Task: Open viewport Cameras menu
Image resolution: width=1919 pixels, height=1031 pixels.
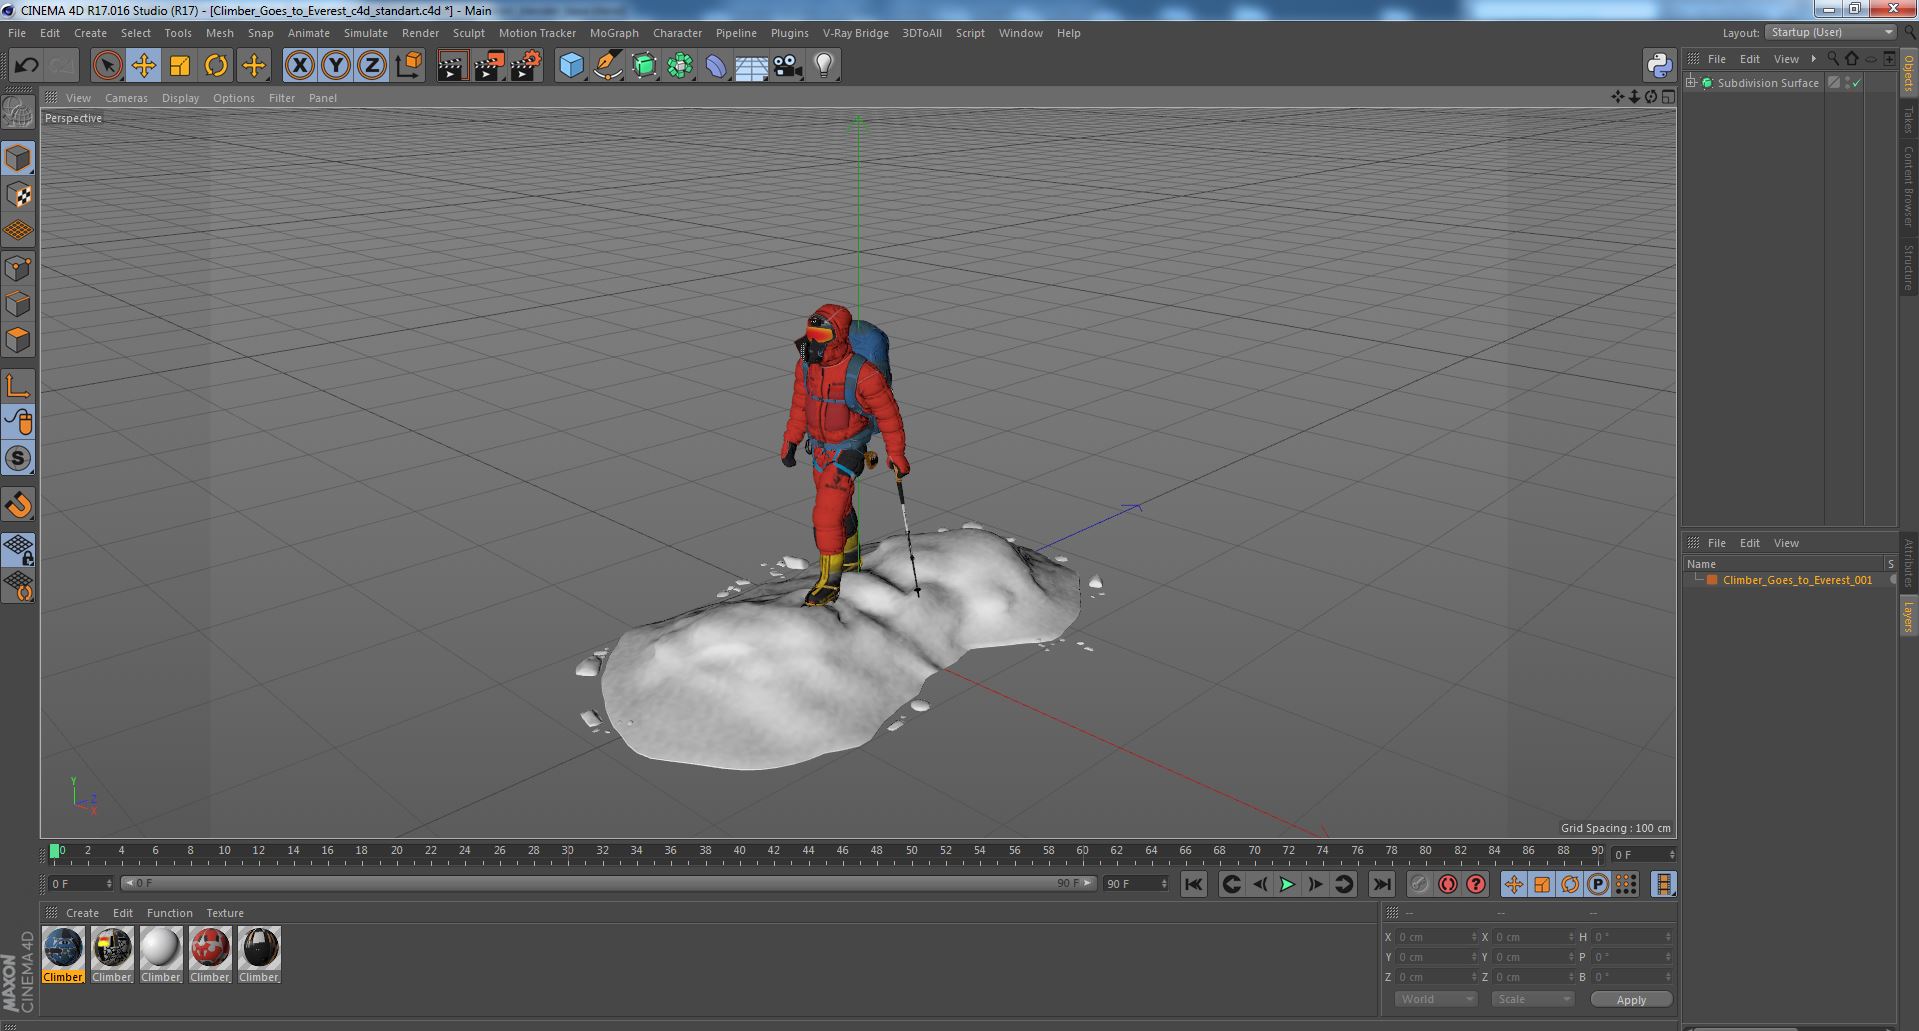Action: point(126,98)
